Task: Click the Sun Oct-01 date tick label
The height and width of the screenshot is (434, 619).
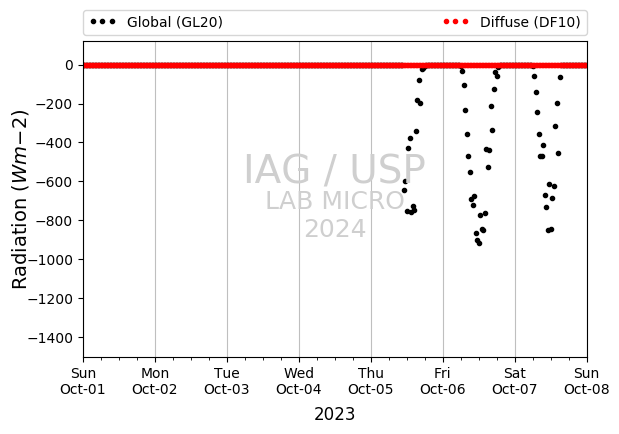Action: click(x=83, y=381)
